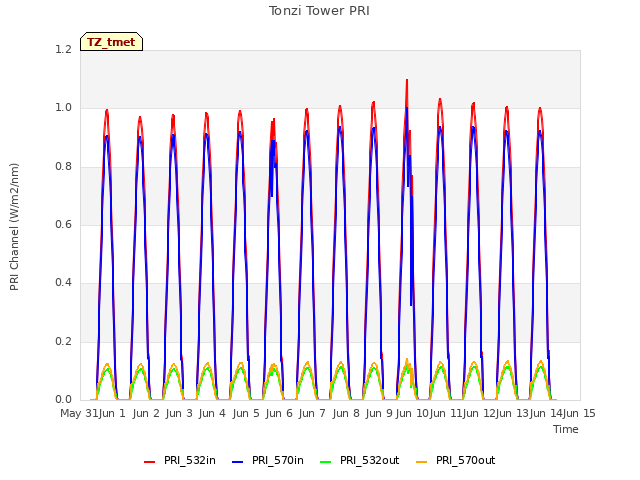Click the Jun 4 x-axis tick label
Image resolution: width=640 pixels, height=480 pixels.
click(212, 413)
